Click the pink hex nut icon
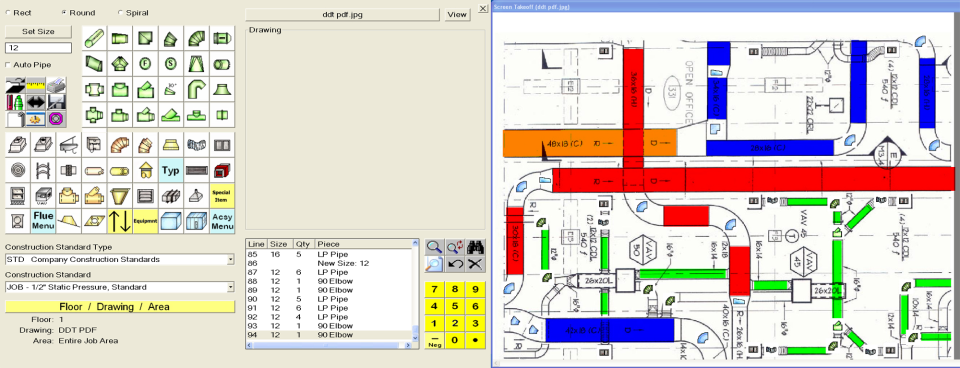 (x=56, y=118)
